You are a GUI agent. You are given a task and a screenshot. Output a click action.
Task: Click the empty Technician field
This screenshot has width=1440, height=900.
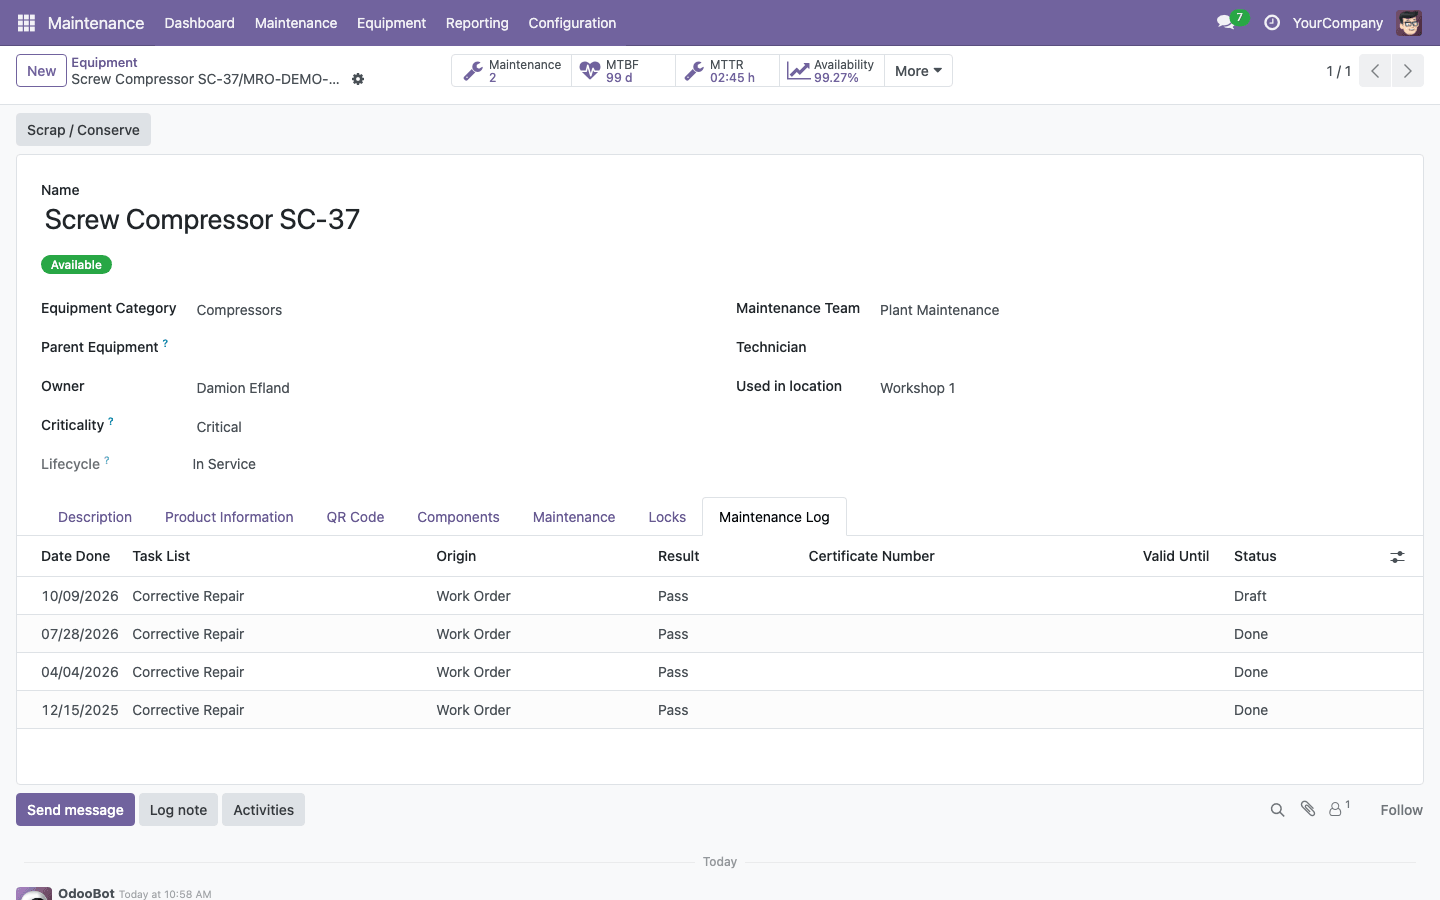pos(1138,349)
